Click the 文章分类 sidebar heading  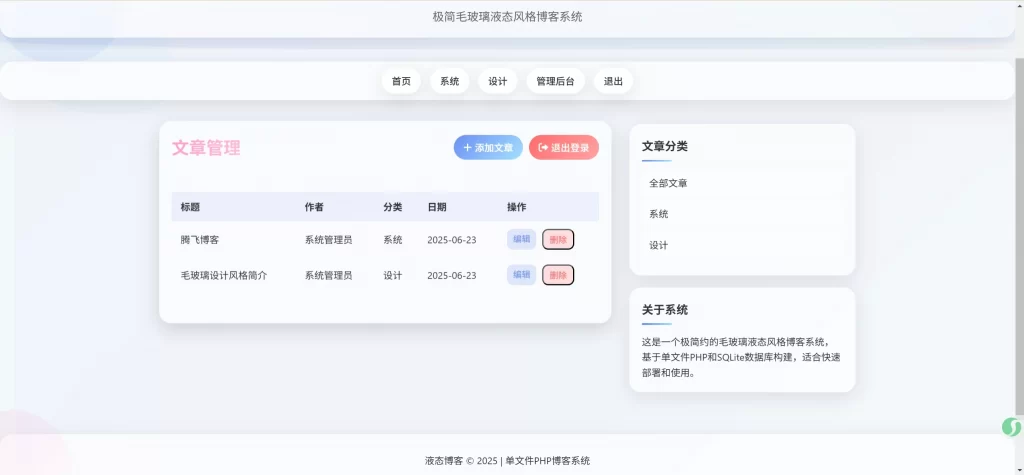665,146
